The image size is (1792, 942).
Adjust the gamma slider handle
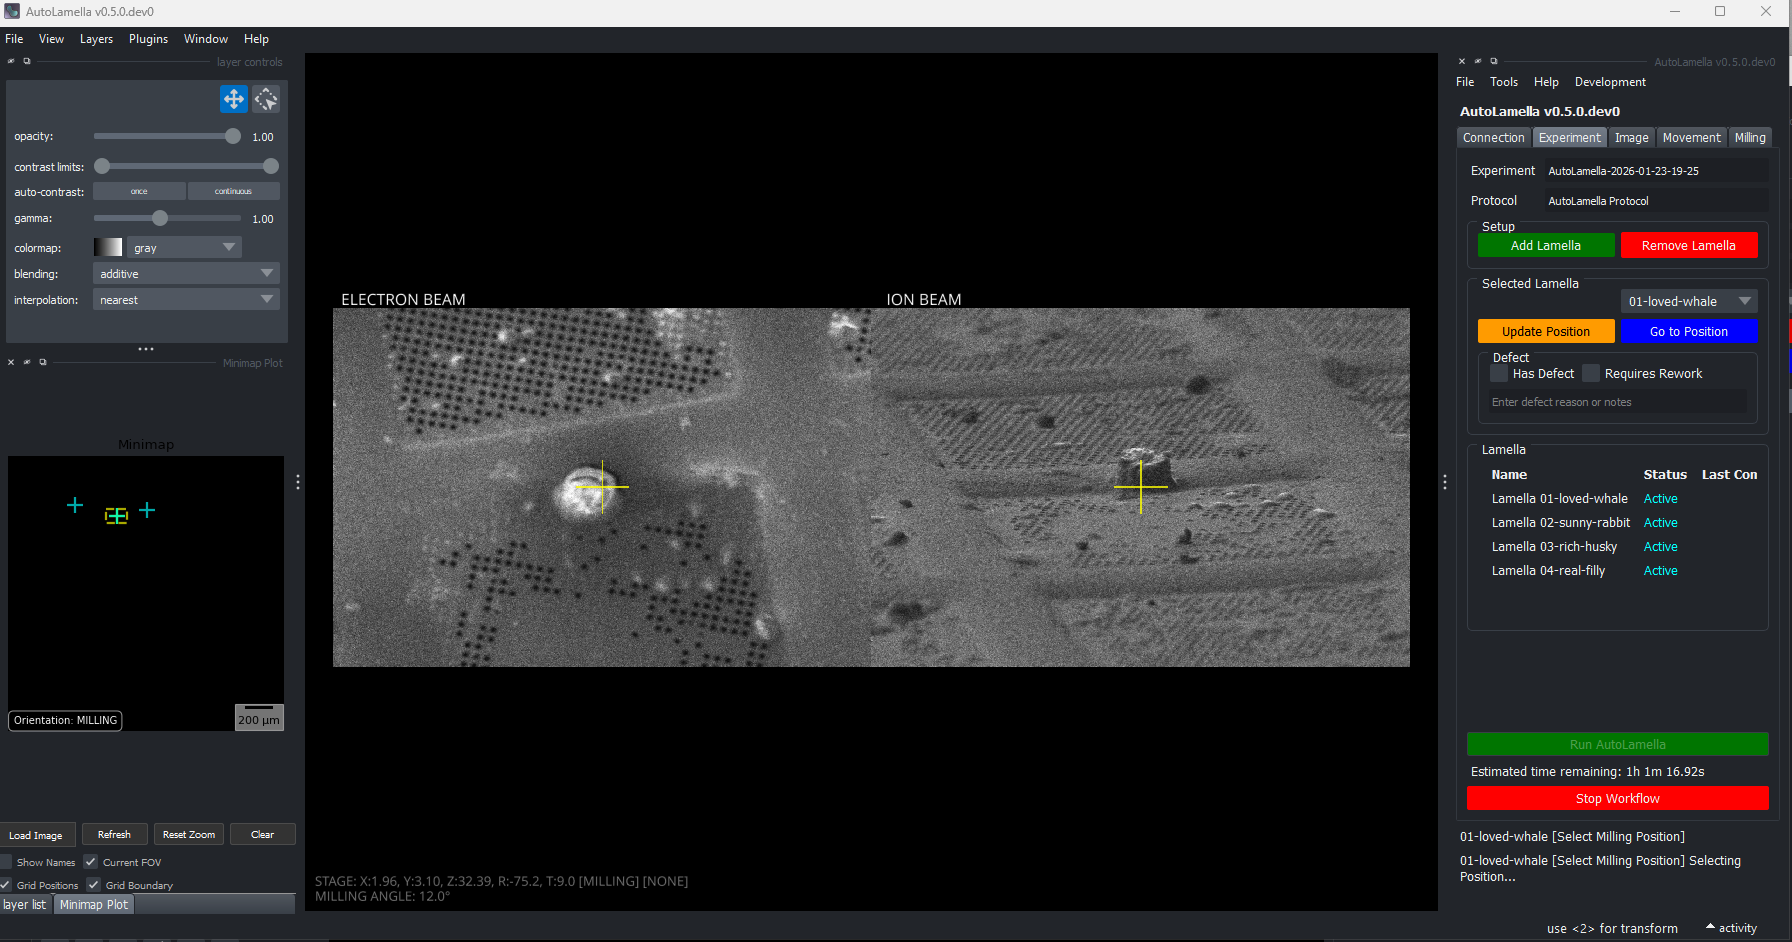[160, 218]
